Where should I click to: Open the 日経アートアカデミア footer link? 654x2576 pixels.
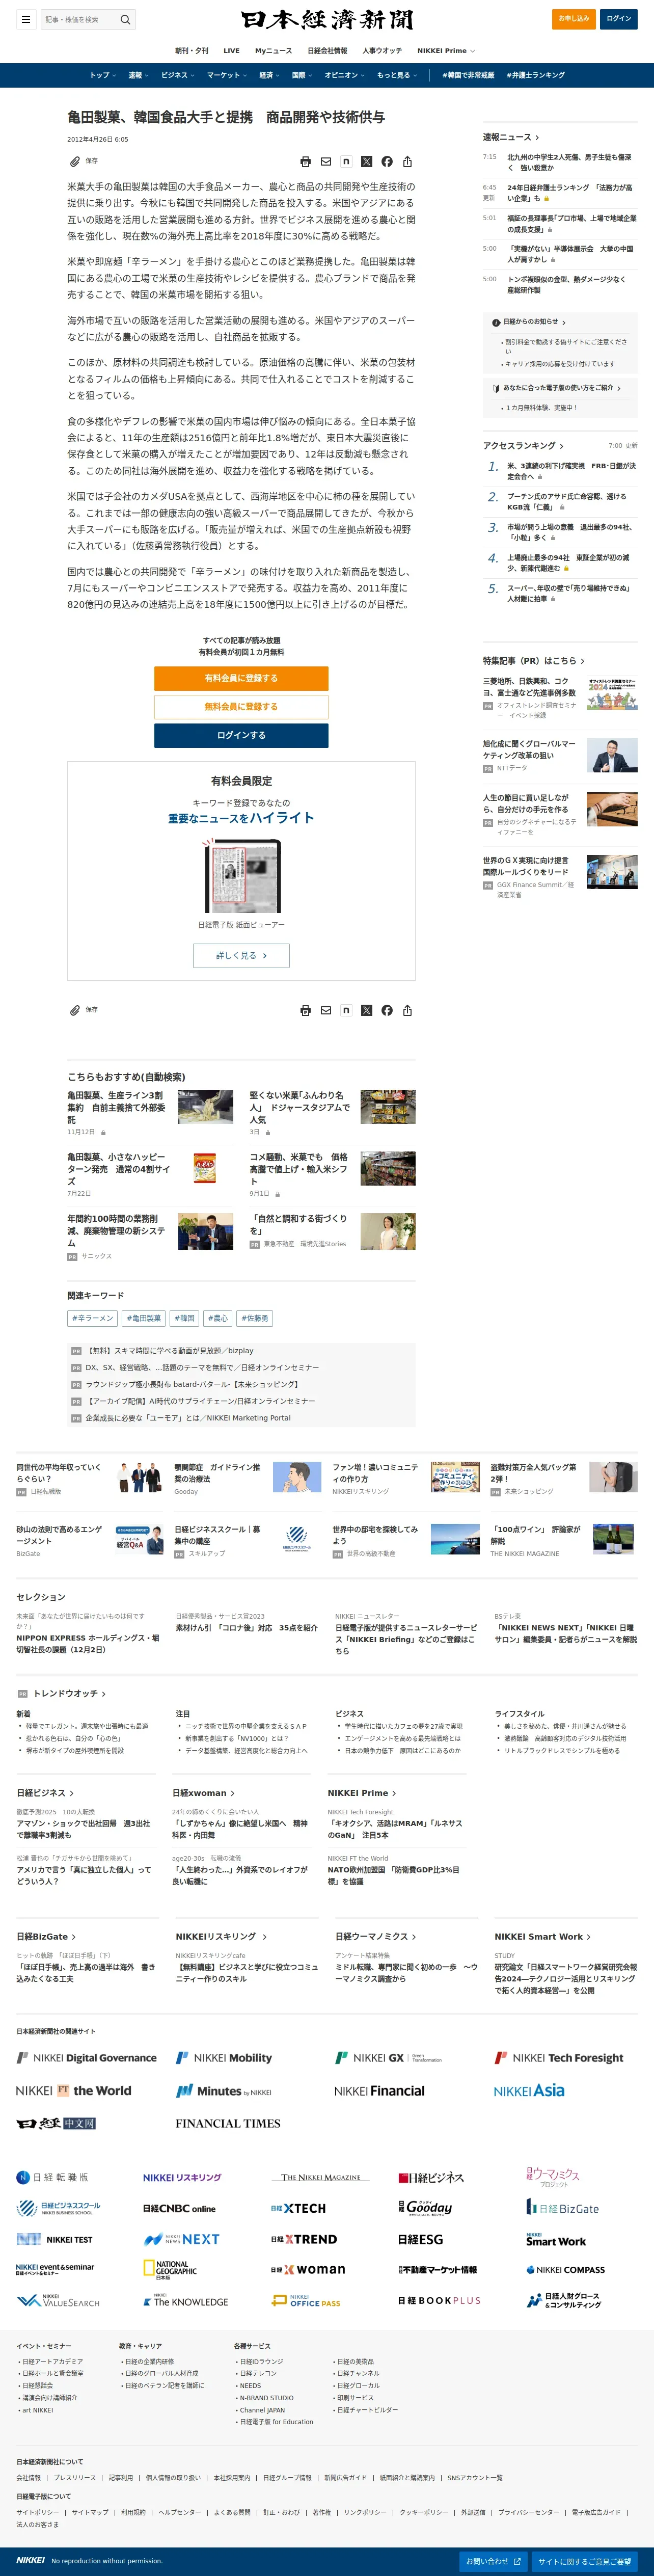tap(53, 2361)
